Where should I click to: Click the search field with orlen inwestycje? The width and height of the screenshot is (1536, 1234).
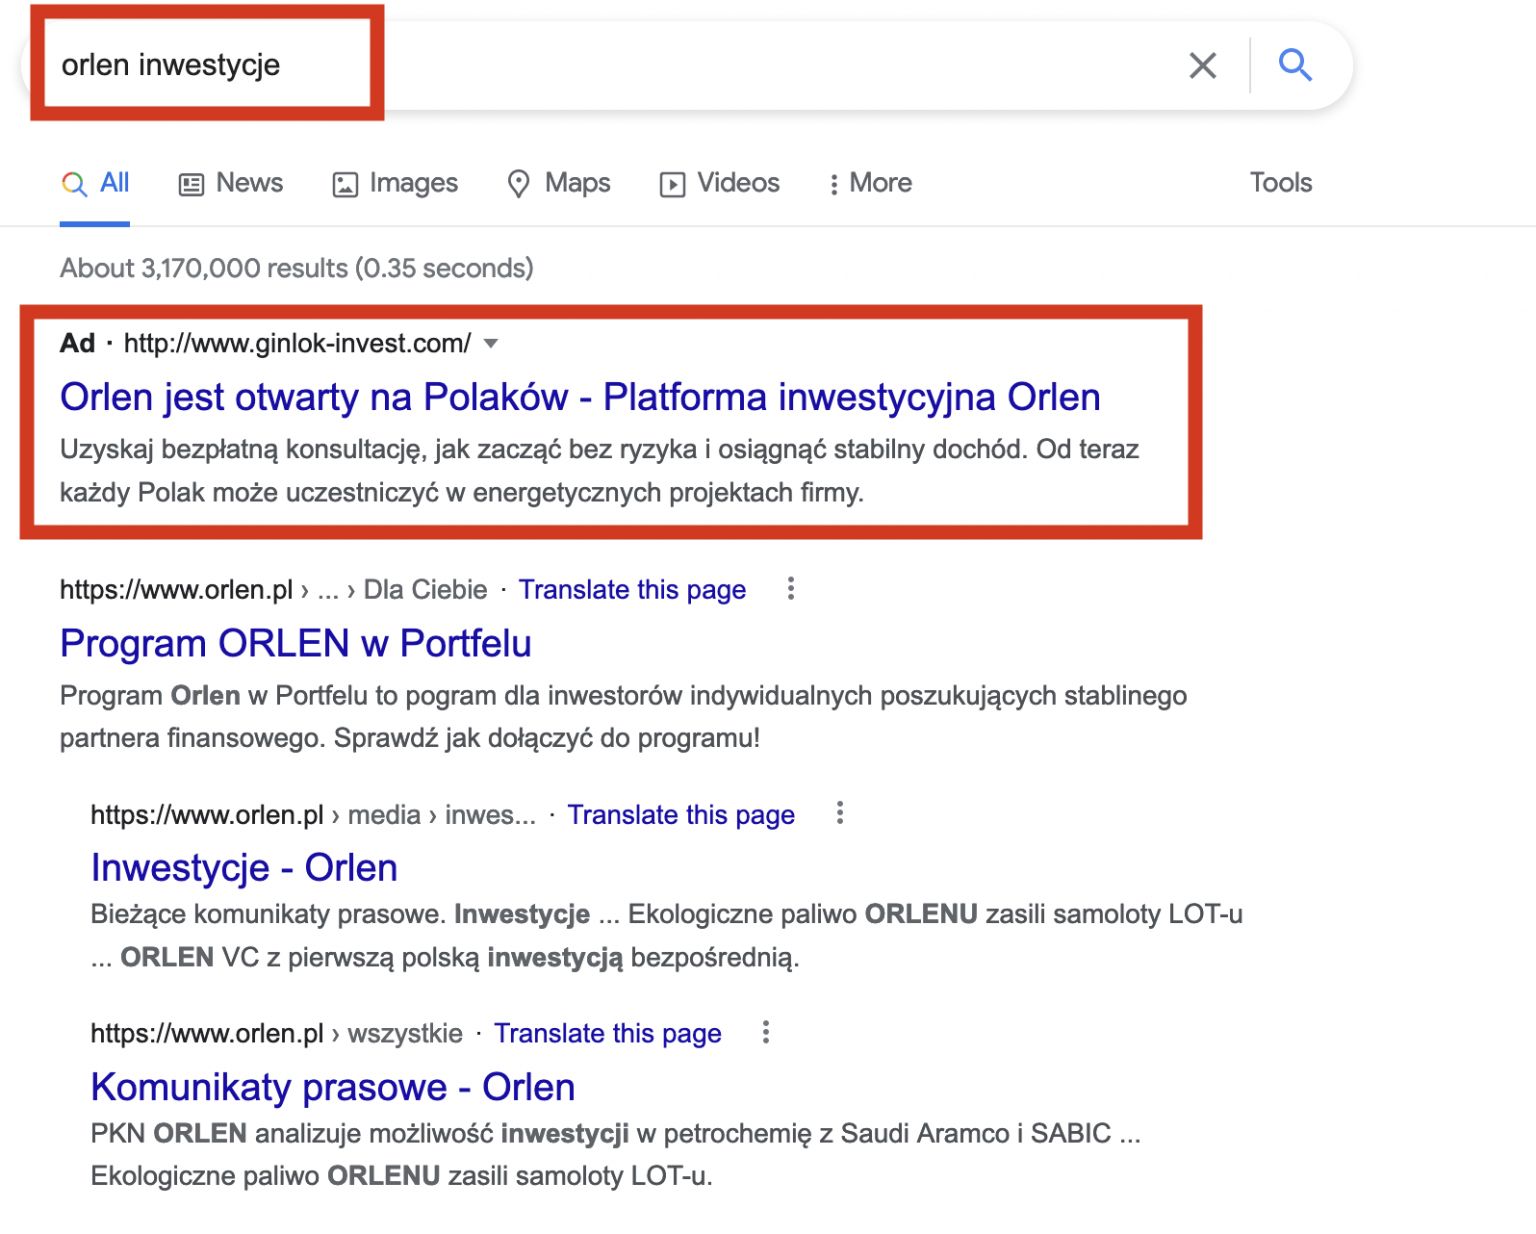tap(600, 66)
